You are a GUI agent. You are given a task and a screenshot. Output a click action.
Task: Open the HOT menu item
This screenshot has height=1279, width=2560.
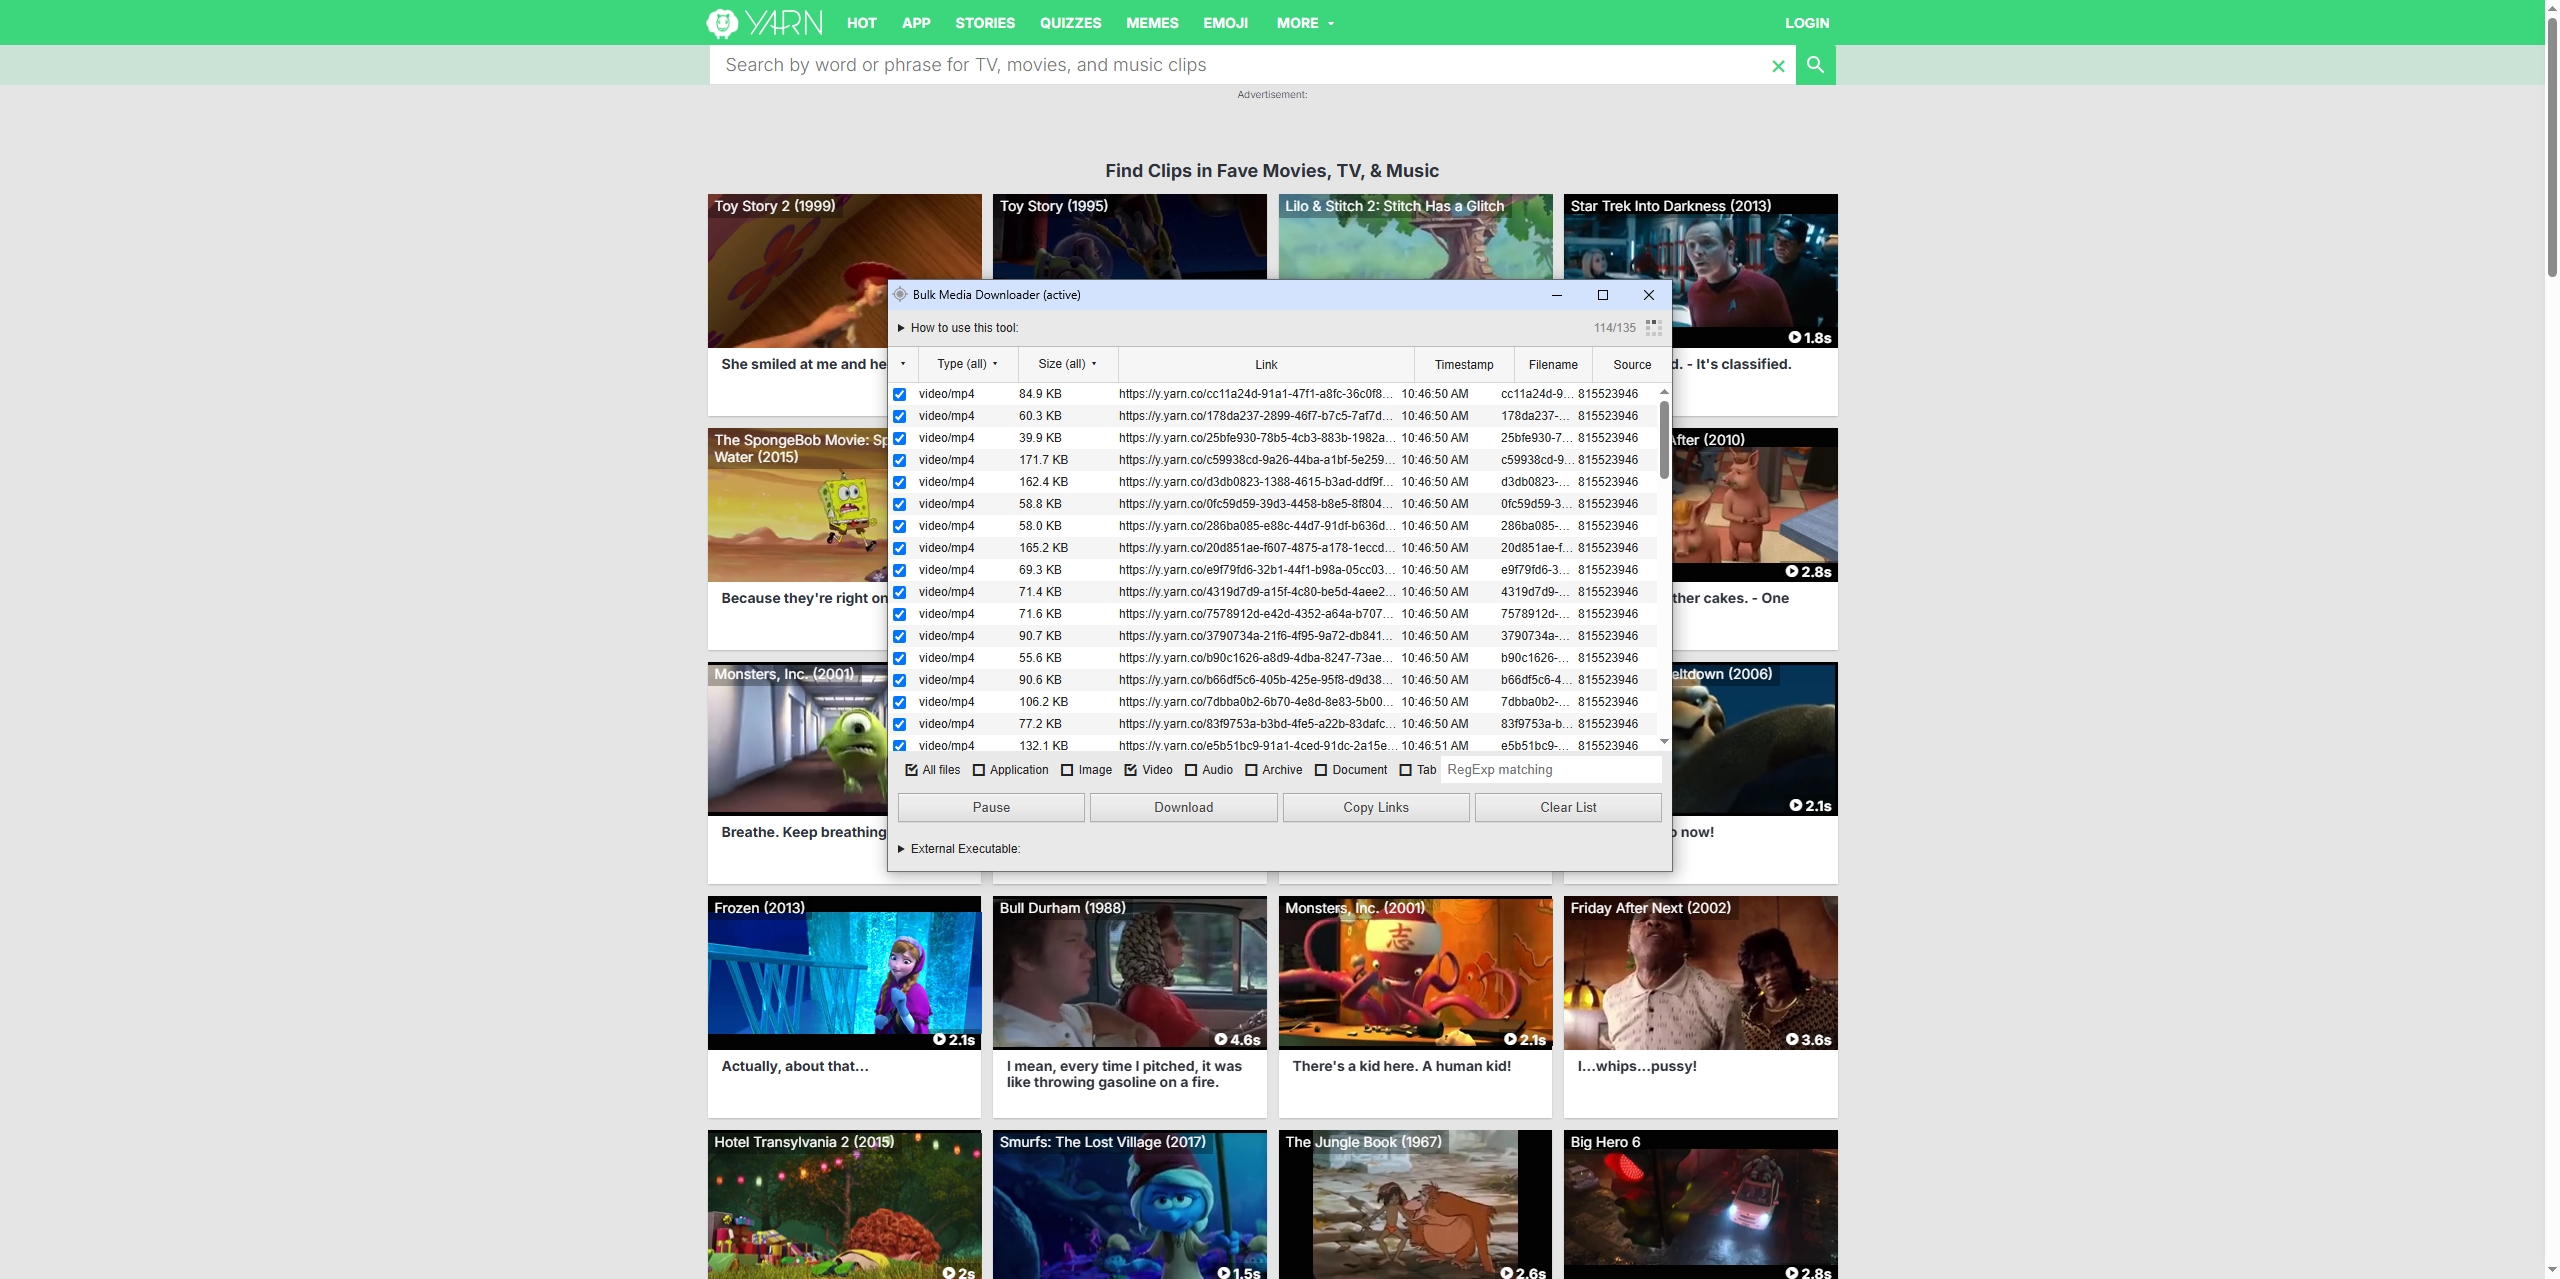[x=861, y=23]
